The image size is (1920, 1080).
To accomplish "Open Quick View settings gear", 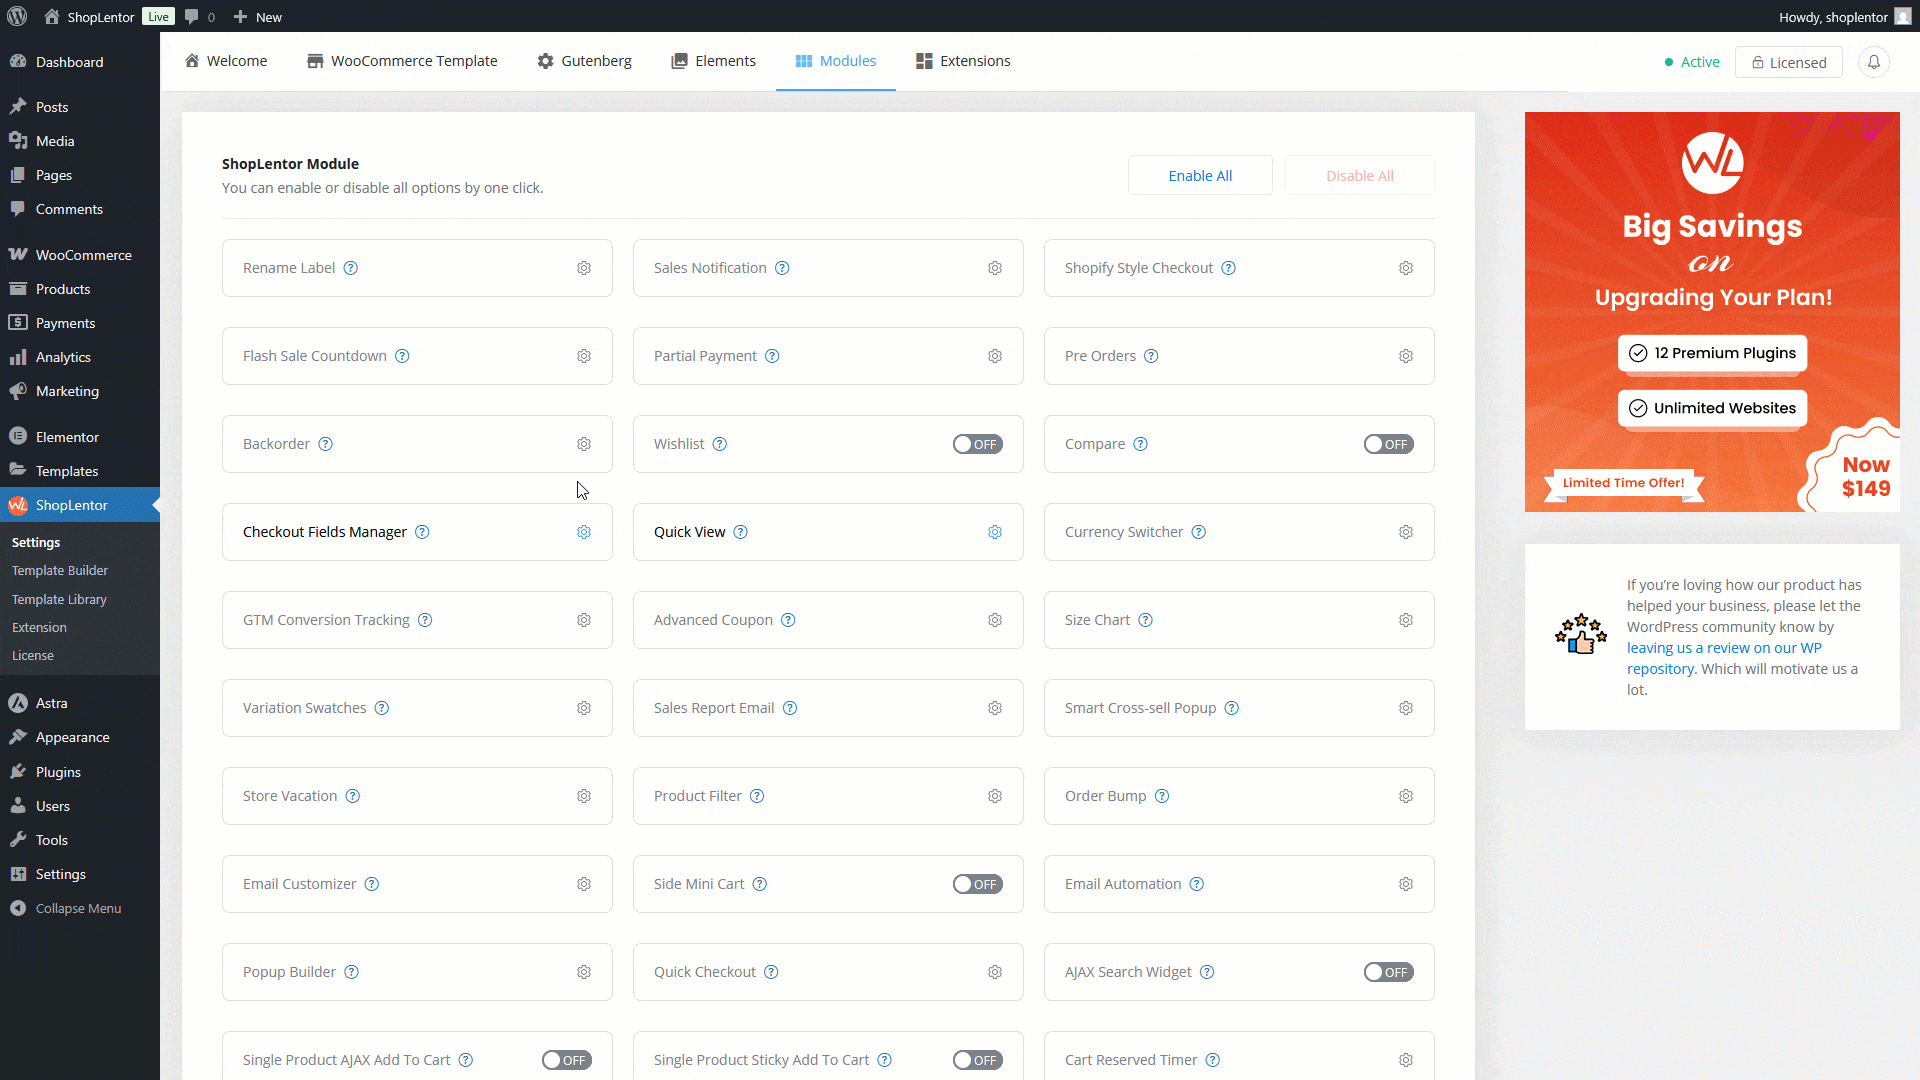I will coord(995,532).
